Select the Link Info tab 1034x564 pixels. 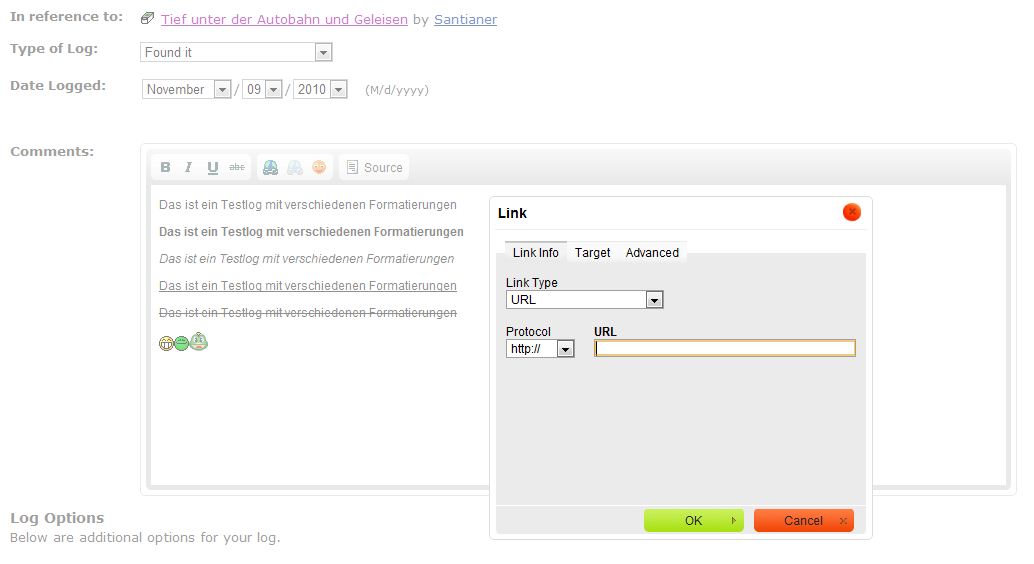coord(535,253)
